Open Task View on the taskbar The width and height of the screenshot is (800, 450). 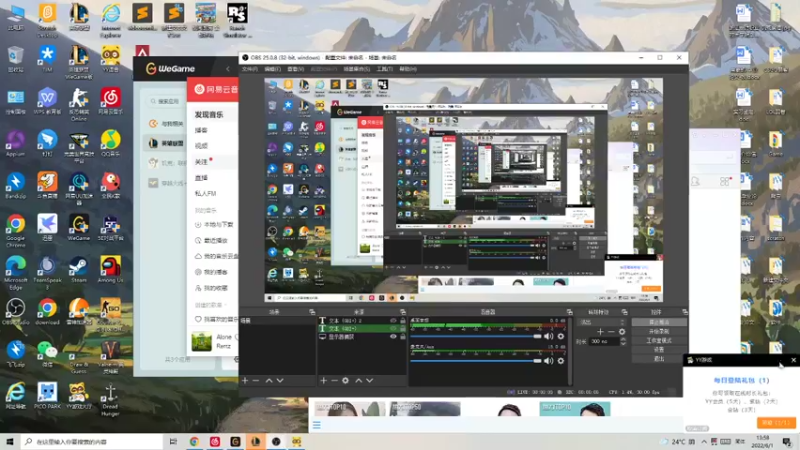tap(173, 441)
